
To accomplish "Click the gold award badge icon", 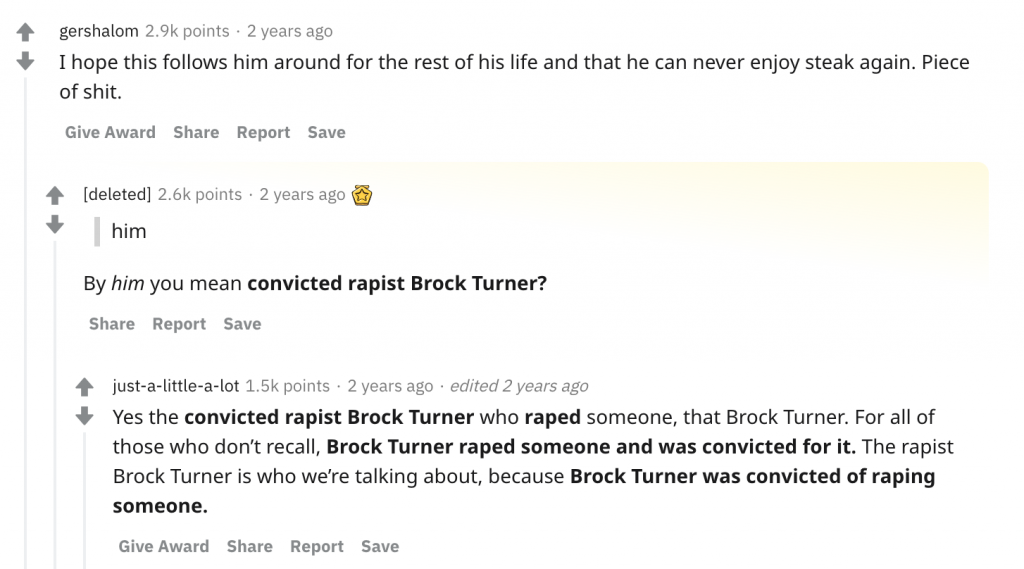I will (x=362, y=195).
